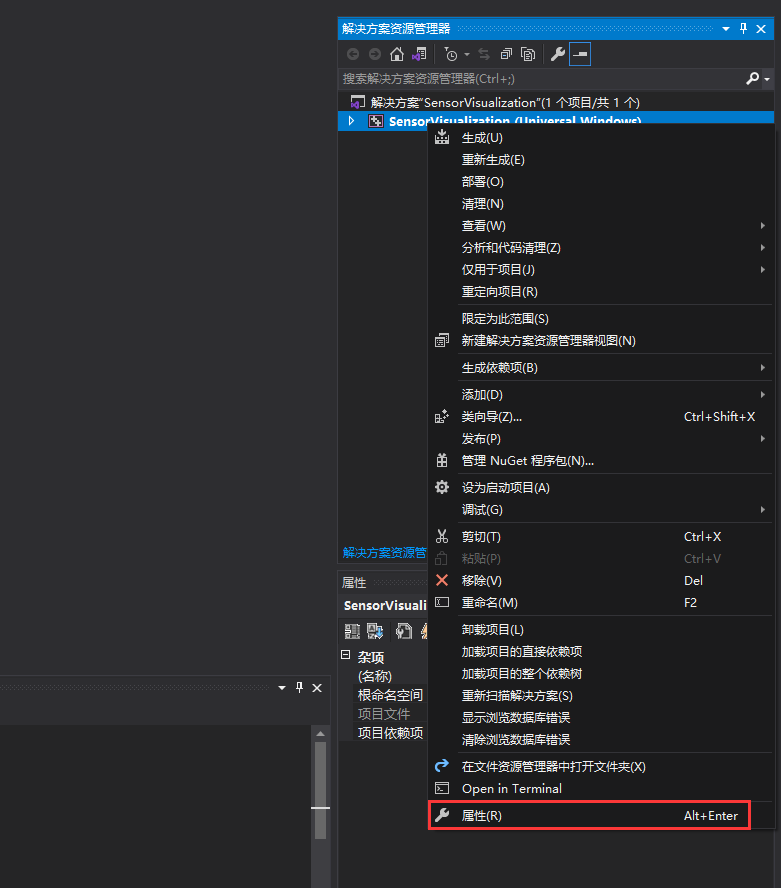Toggle the Preview Selected Items button

point(580,54)
